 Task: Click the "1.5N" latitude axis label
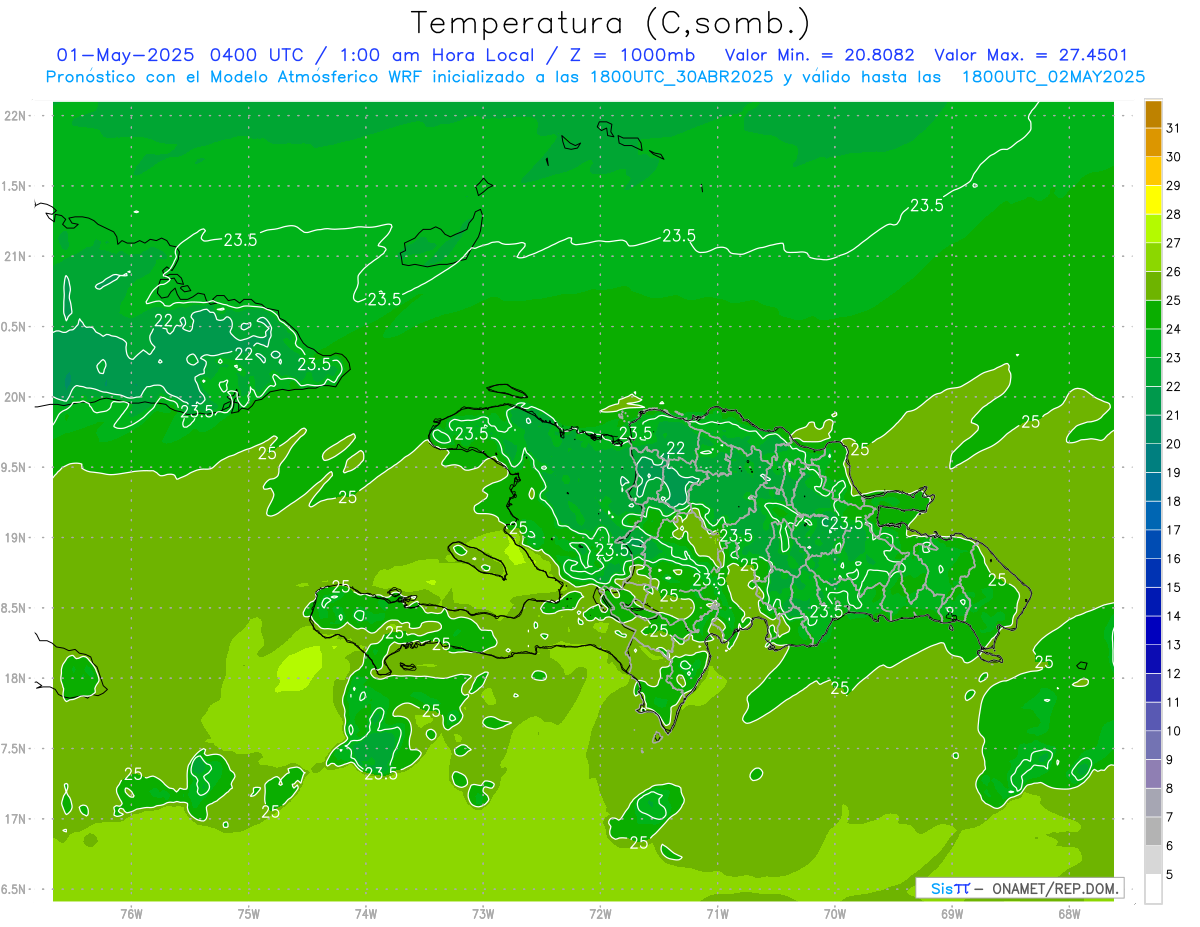click(x=16, y=186)
